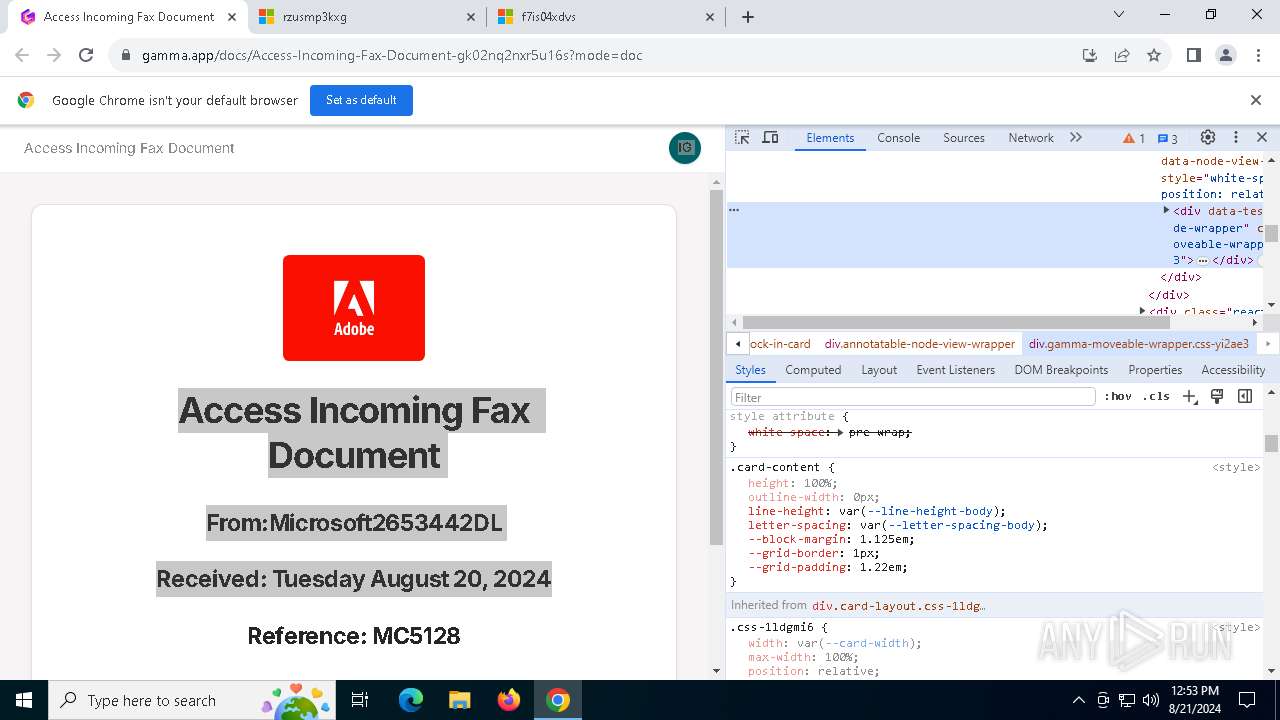Open the Chrome side panel icon
The image size is (1280, 720).
click(1193, 55)
